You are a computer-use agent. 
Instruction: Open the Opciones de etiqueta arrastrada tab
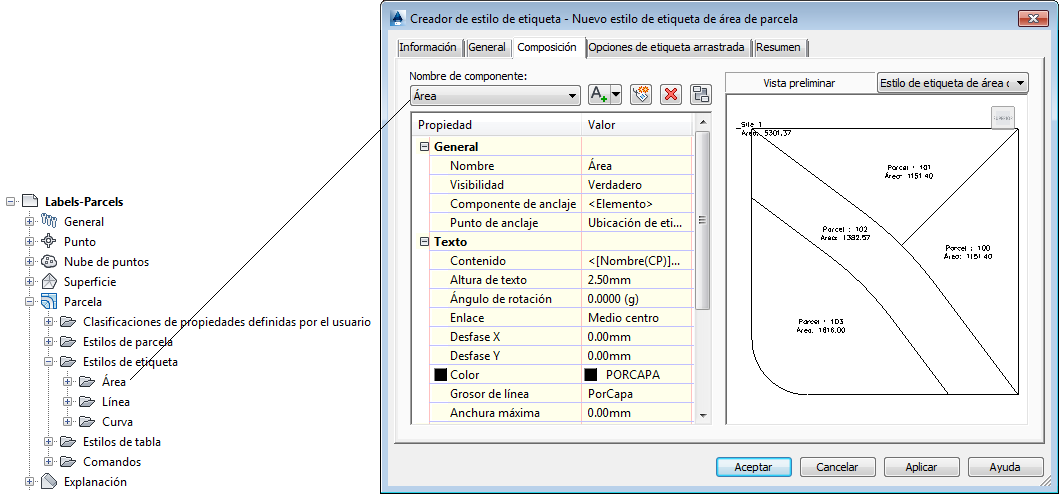[x=667, y=47]
